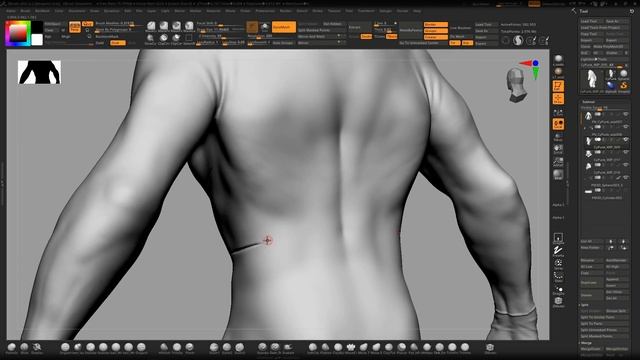Toggle the large orange Edit mode button
640x360 pixels.
(x=75, y=27)
